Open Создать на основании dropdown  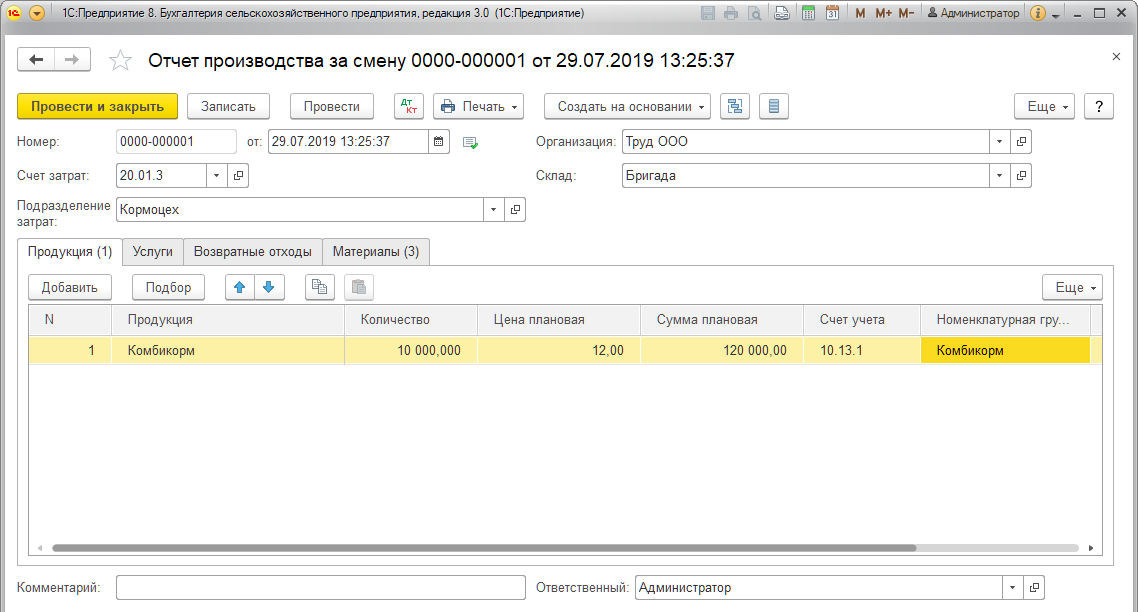(628, 106)
